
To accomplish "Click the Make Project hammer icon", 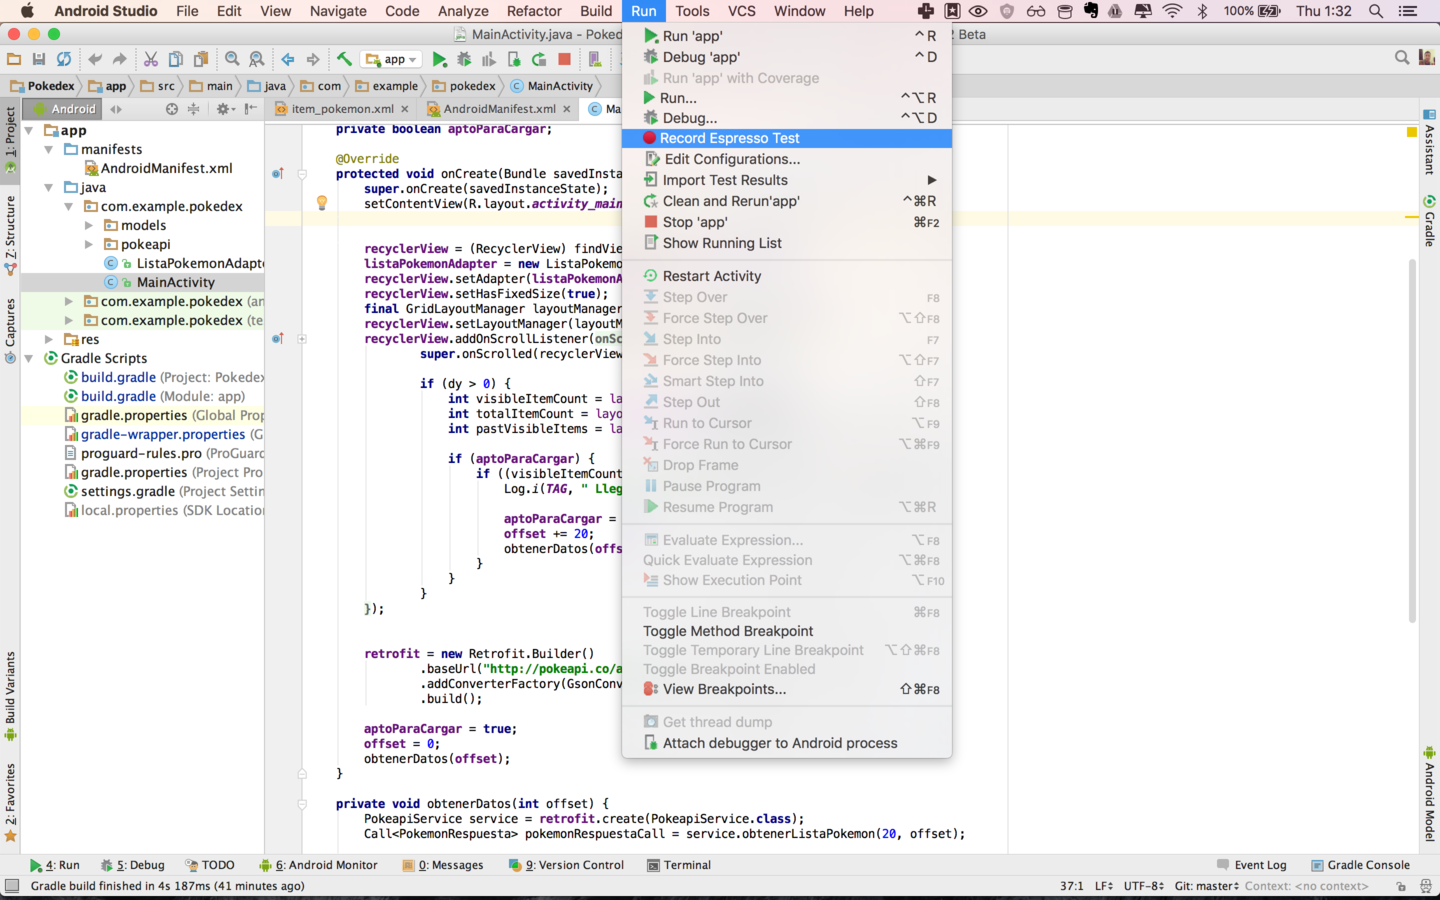I will click(344, 59).
